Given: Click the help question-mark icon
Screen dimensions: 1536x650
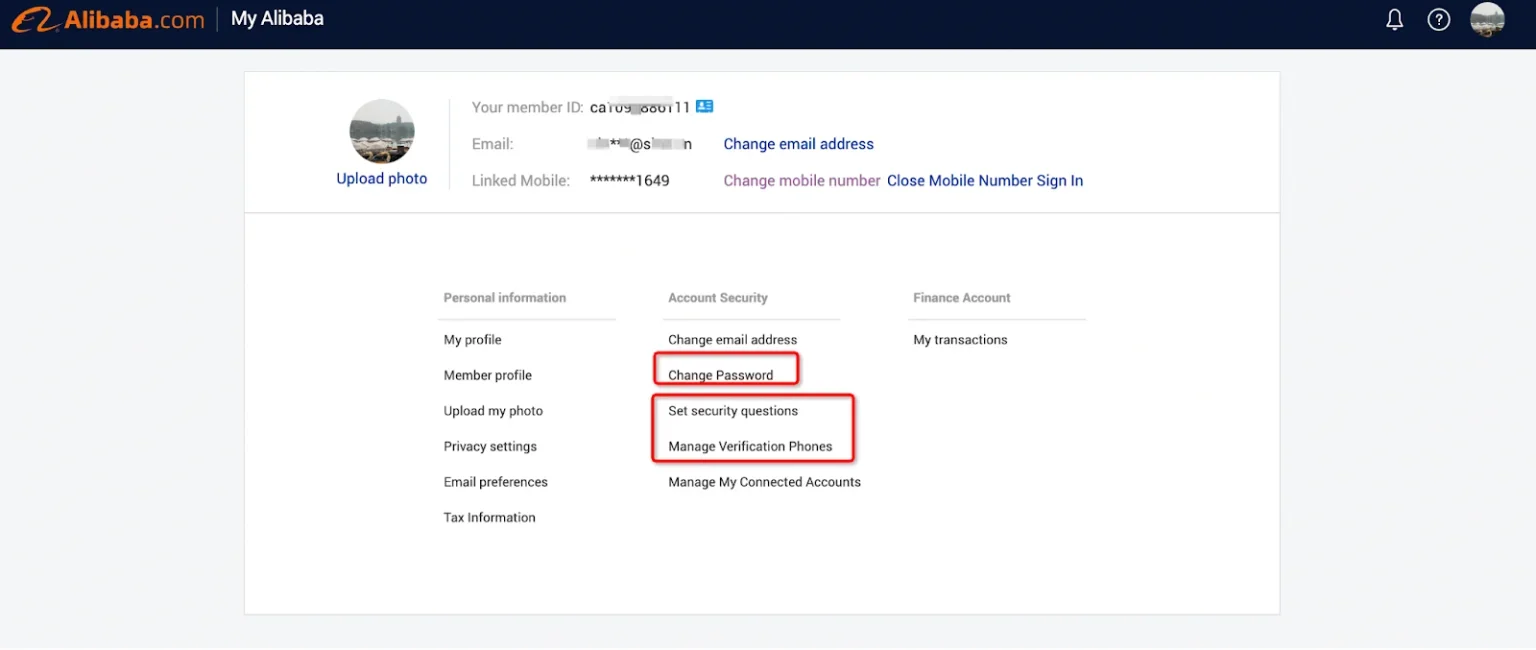Looking at the screenshot, I should click(x=1439, y=18).
